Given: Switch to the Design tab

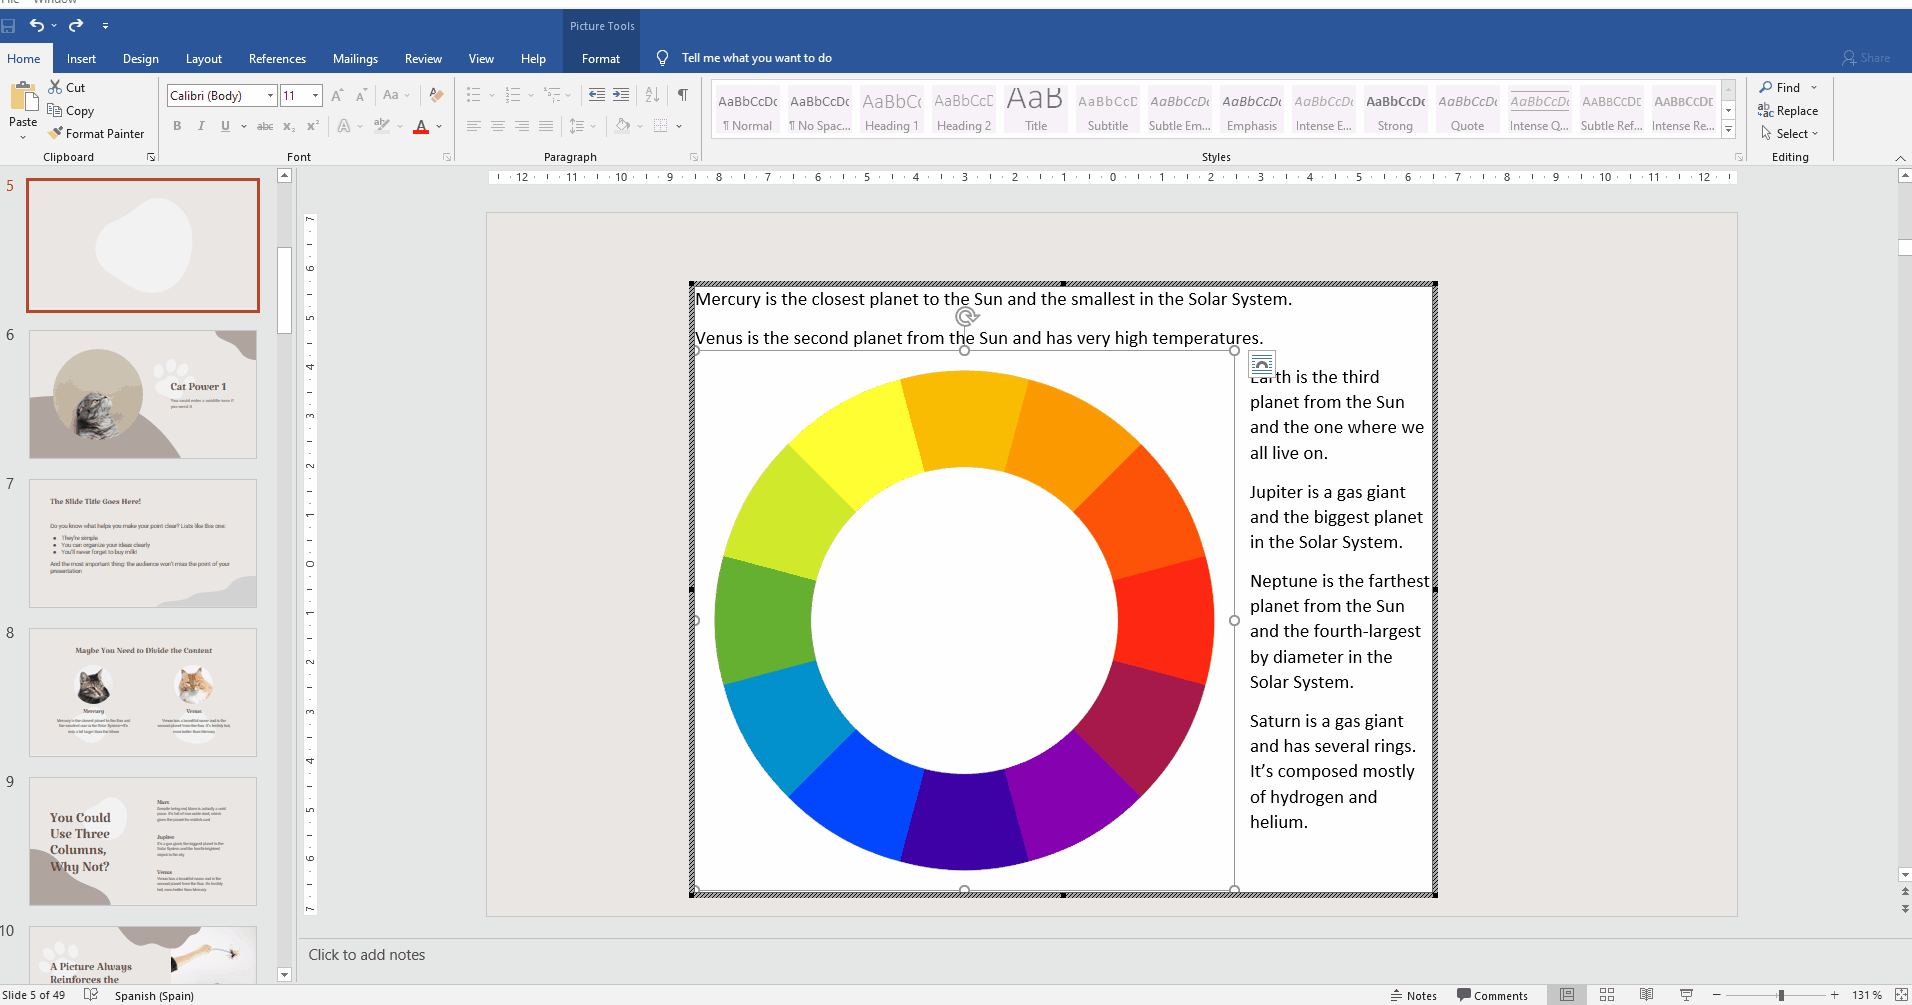Looking at the screenshot, I should click(x=140, y=59).
